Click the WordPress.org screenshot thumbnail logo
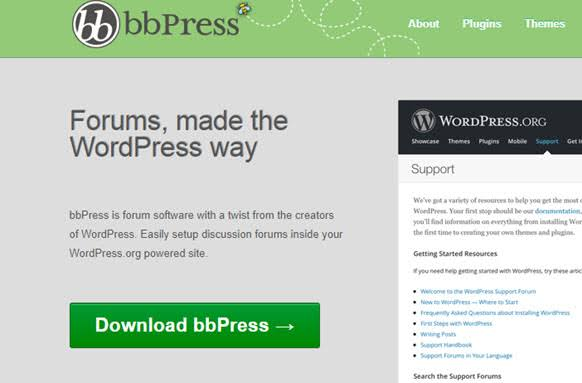The image size is (582, 383). tap(423, 120)
